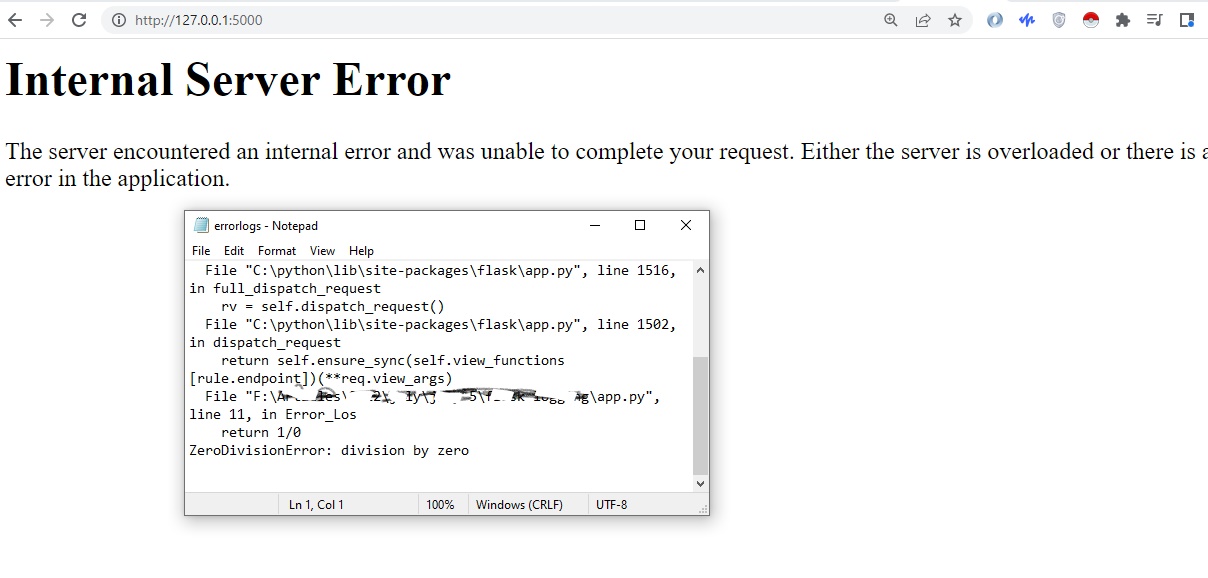Click the waveform extension icon
Image resolution: width=1208 pixels, height=578 pixels.
tap(1026, 19)
